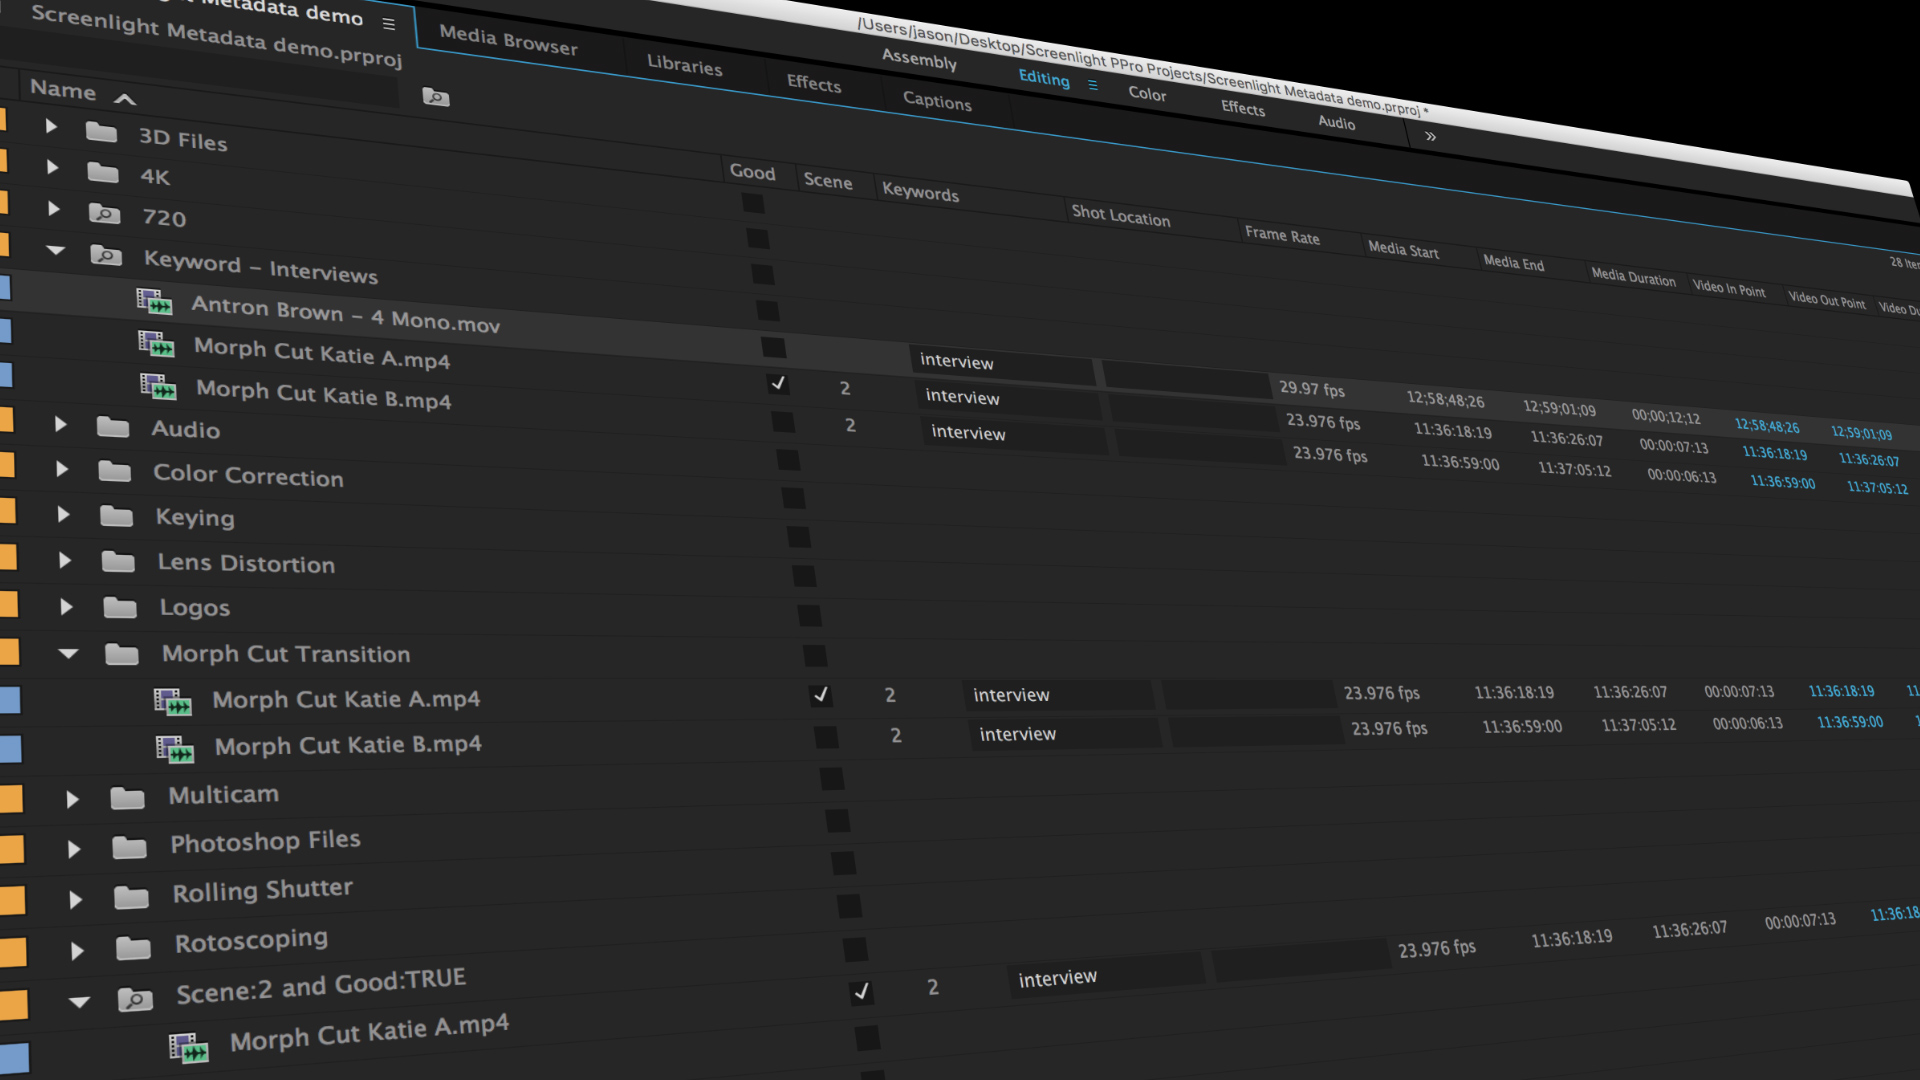The image size is (1920, 1080).
Task: Click Video In Point 12:58:48:26 value
Action: click(x=1767, y=426)
